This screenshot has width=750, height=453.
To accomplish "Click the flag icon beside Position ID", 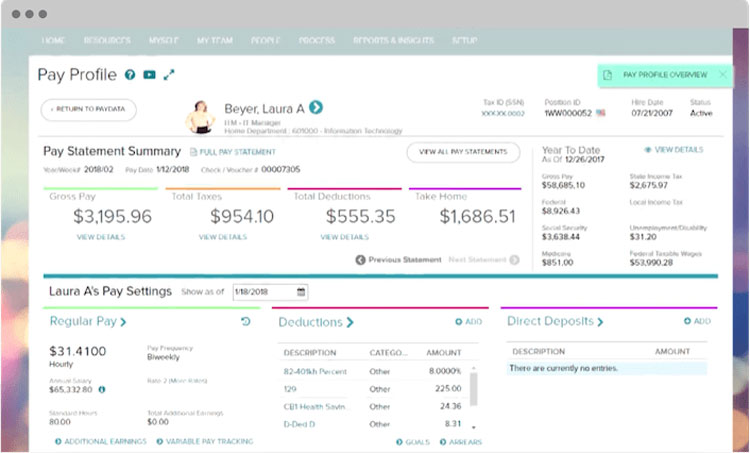I will pos(601,113).
